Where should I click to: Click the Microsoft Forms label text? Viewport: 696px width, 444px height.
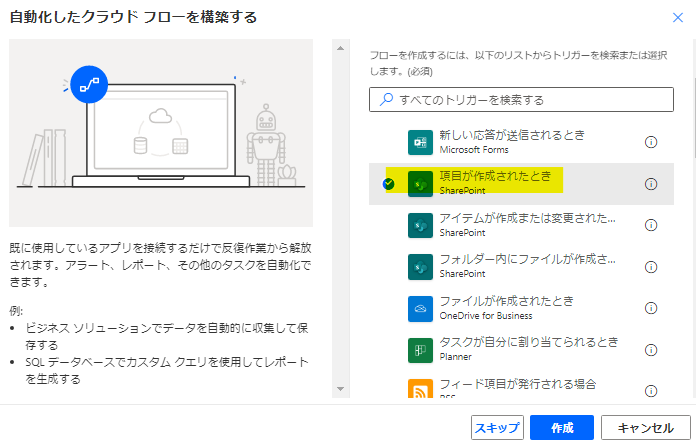[x=474, y=150]
